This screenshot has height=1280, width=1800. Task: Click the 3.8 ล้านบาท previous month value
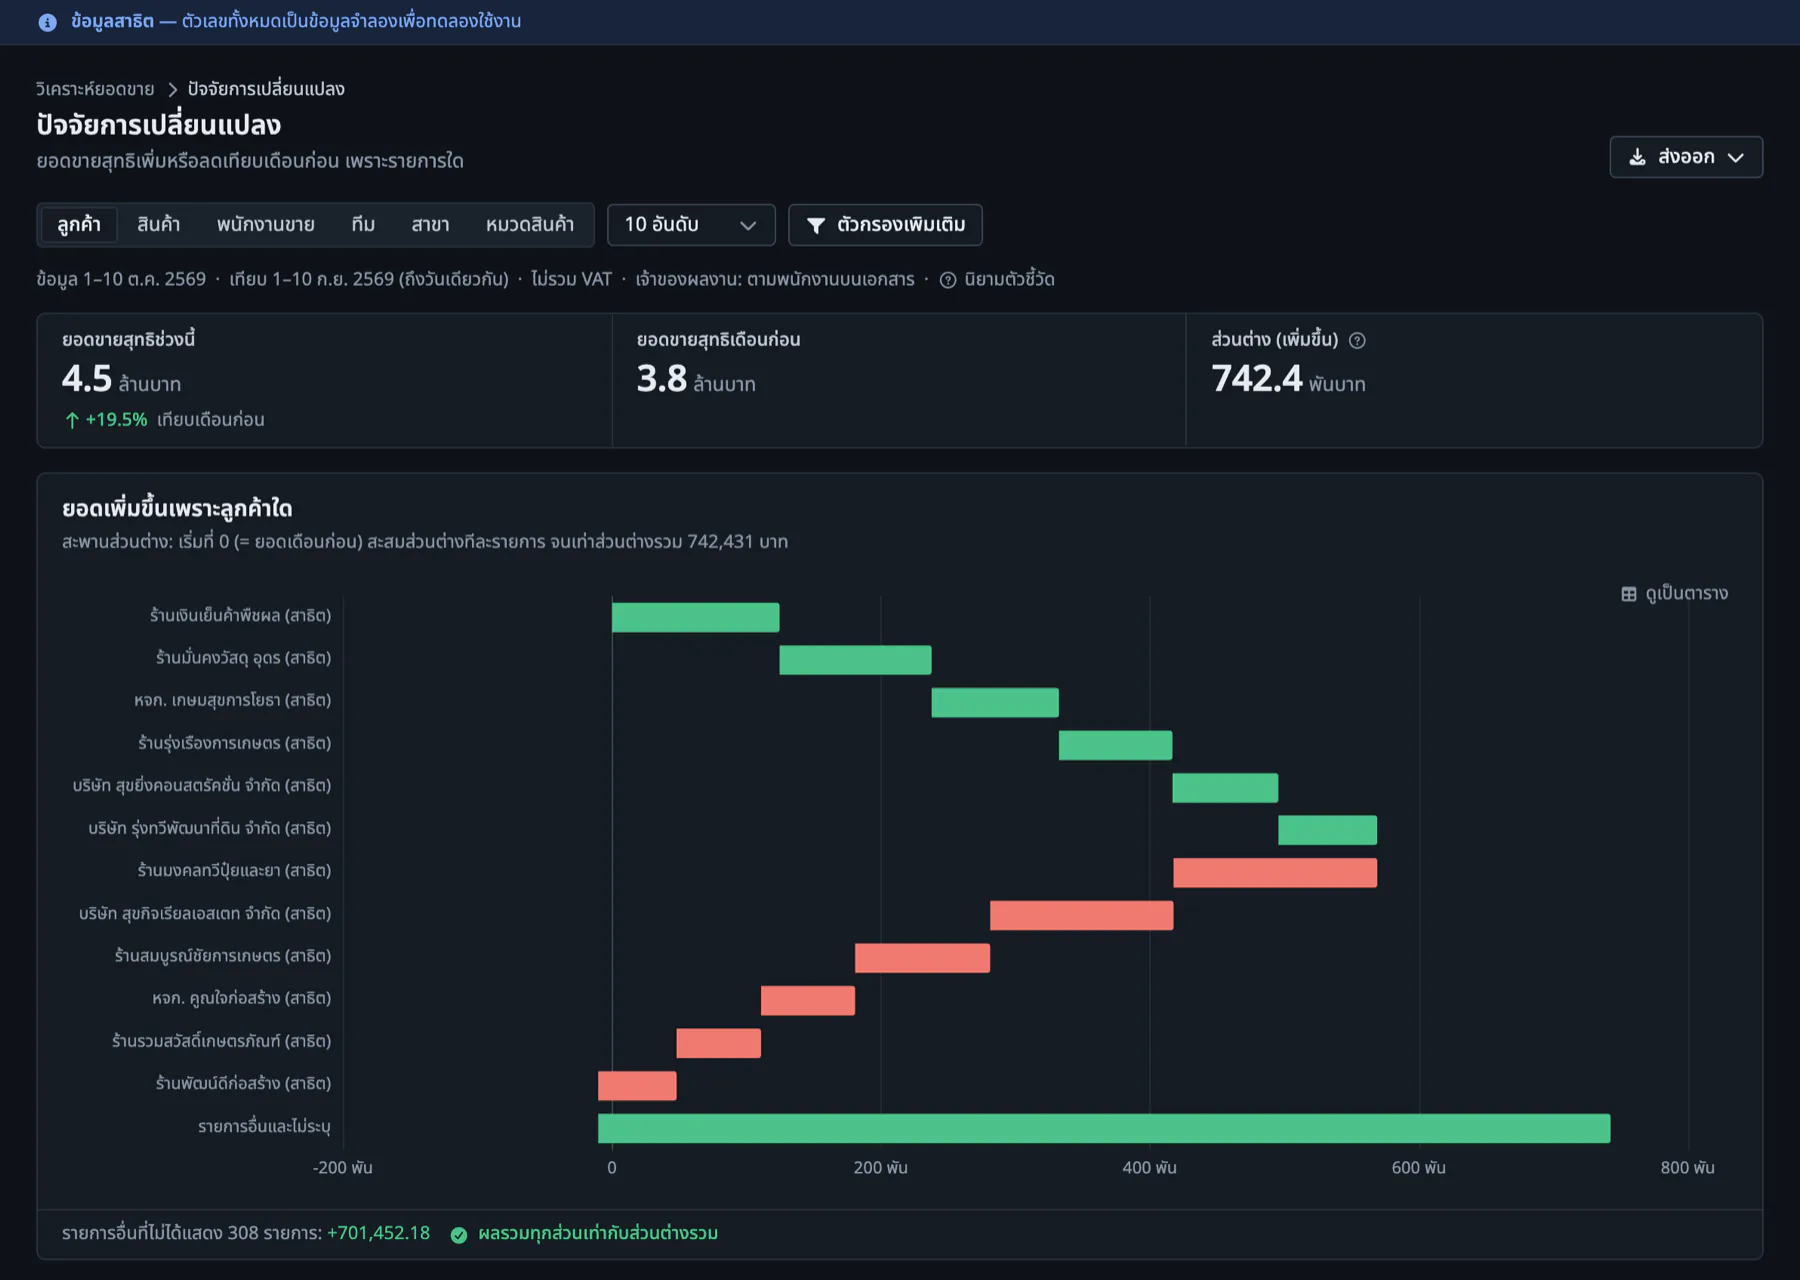(x=696, y=379)
